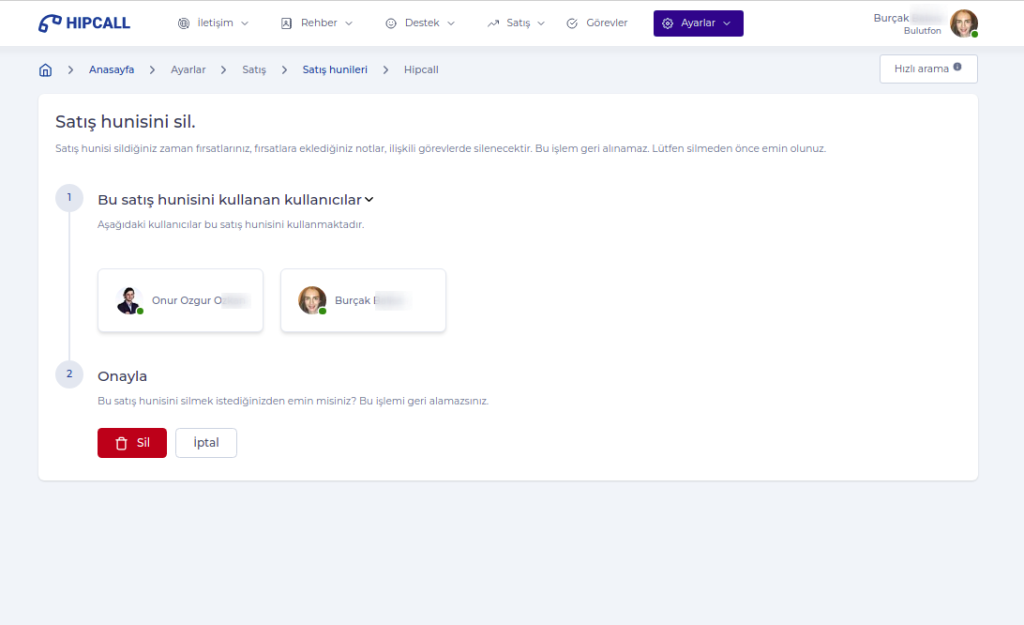Click the checkmark icon next to Görevler
The width and height of the screenshot is (1024, 625).
(x=572, y=23)
